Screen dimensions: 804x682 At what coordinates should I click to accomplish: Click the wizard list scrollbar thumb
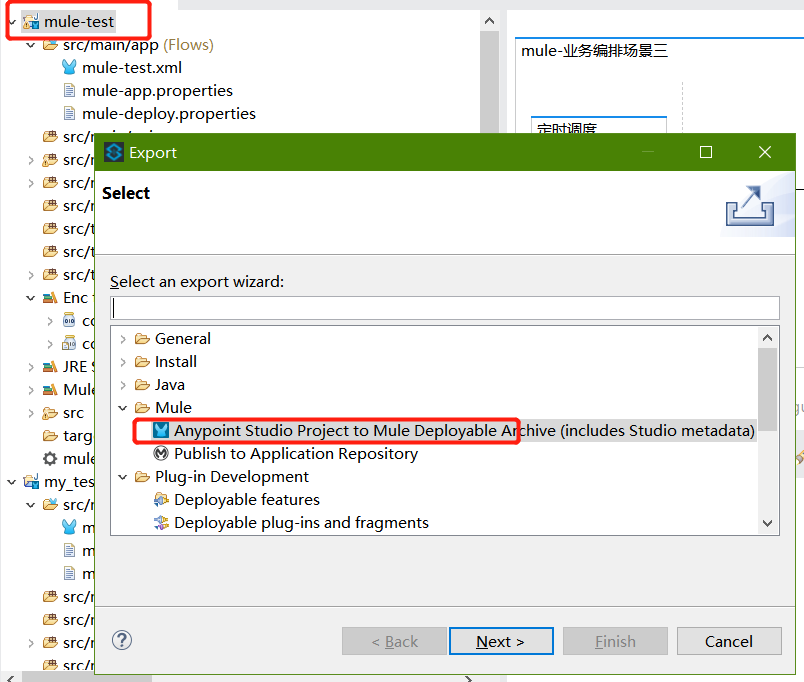pyautogui.click(x=768, y=390)
